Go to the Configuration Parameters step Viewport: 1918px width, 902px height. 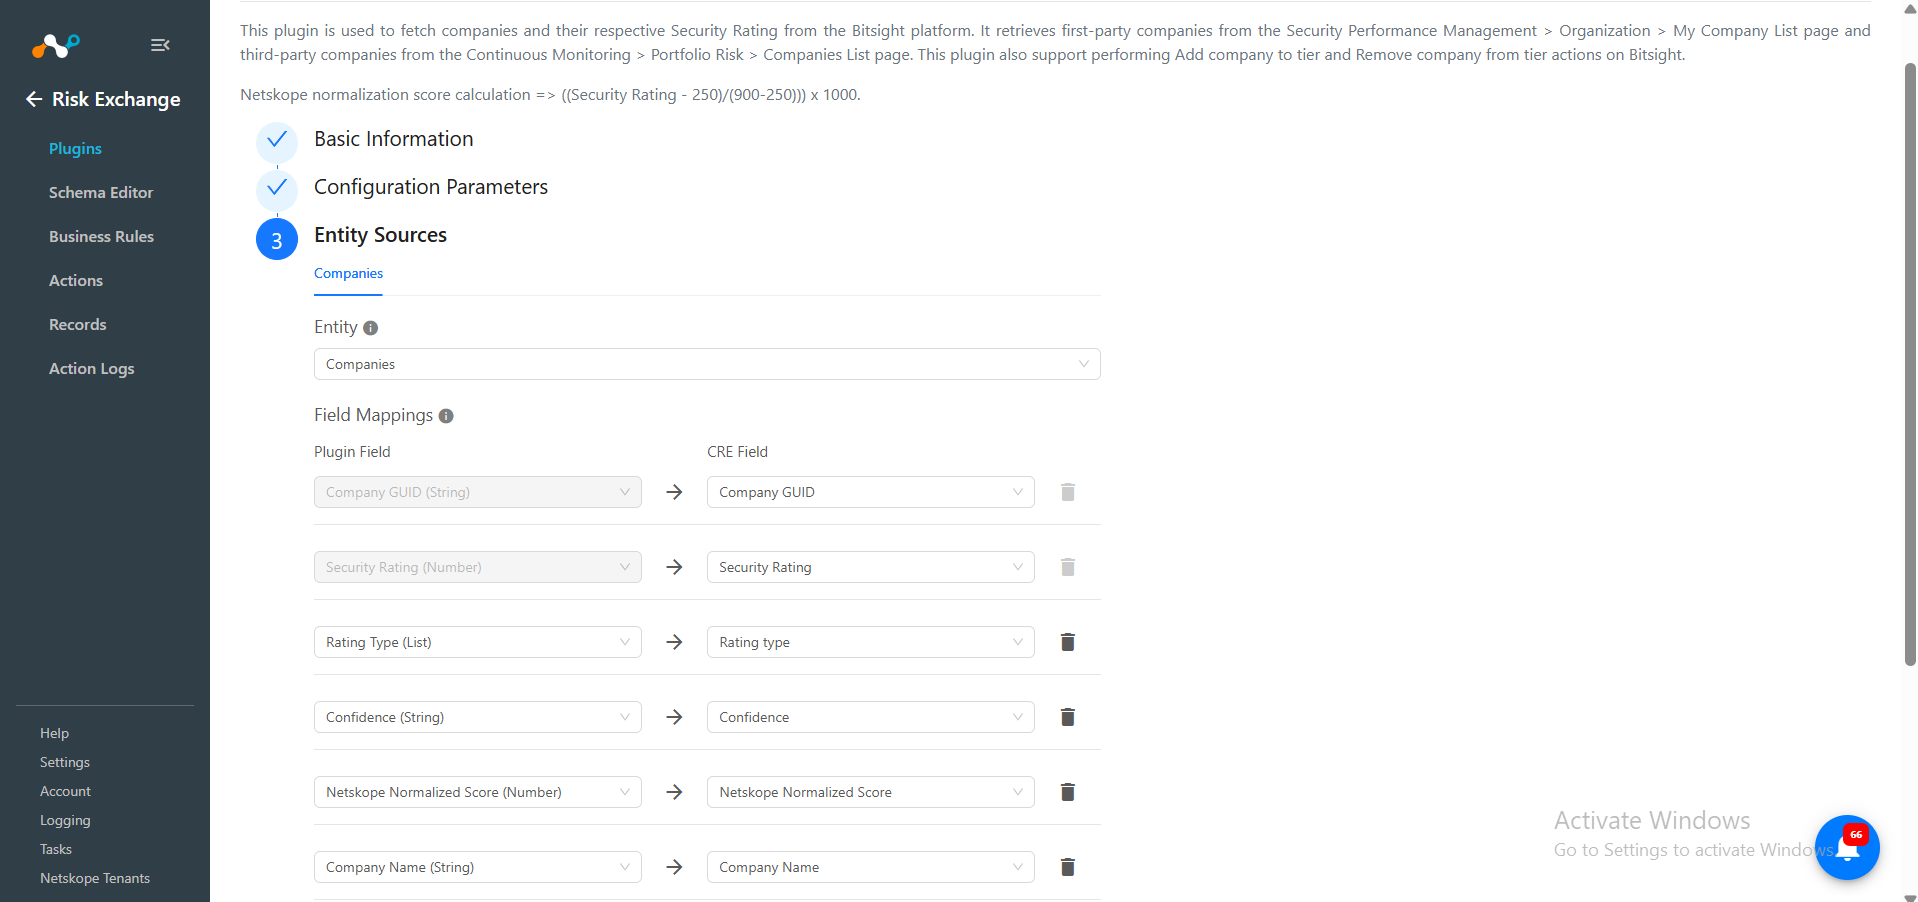[x=431, y=187]
